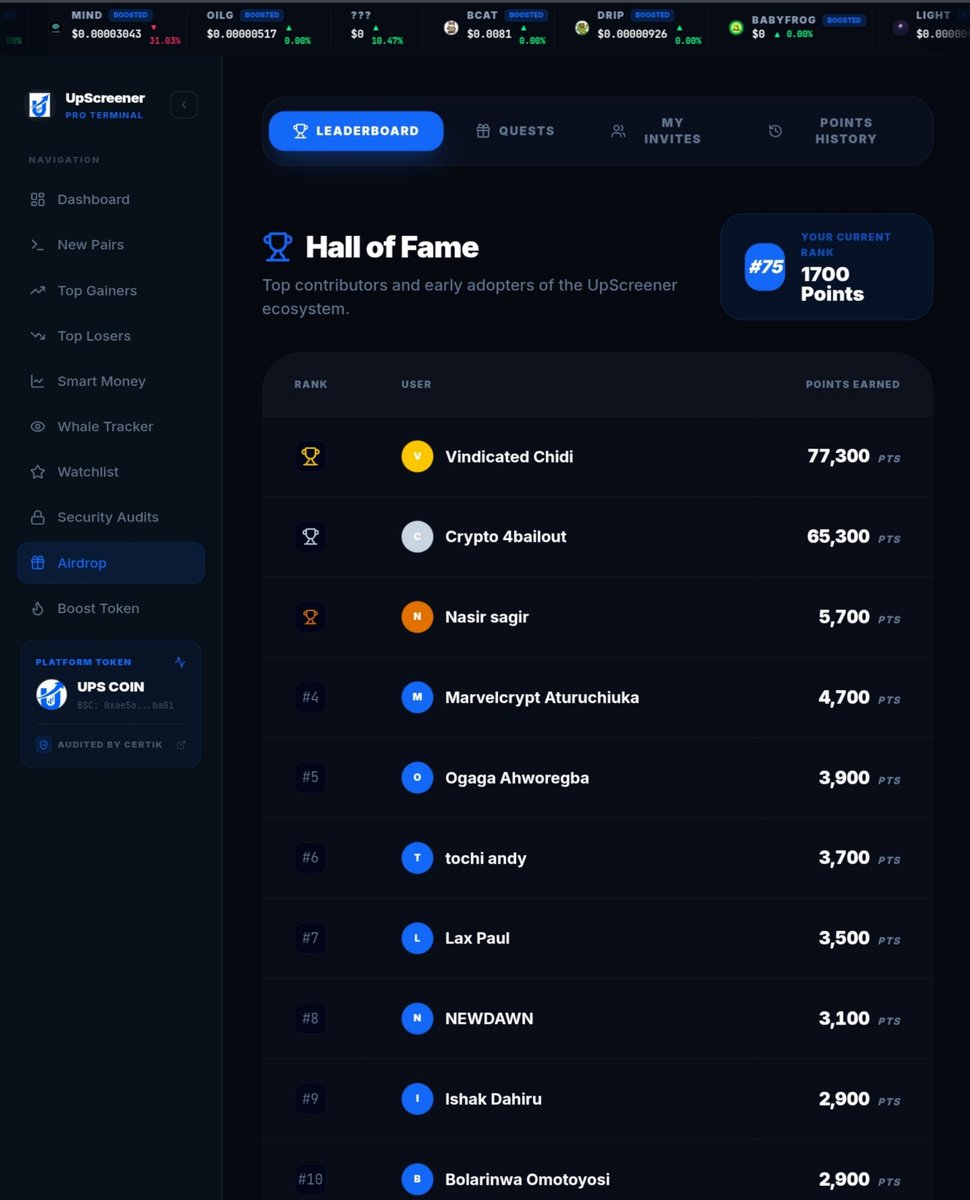Viewport: 970px width, 1200px height.
Task: Switch to the Leaderboard tab
Action: (x=356, y=131)
